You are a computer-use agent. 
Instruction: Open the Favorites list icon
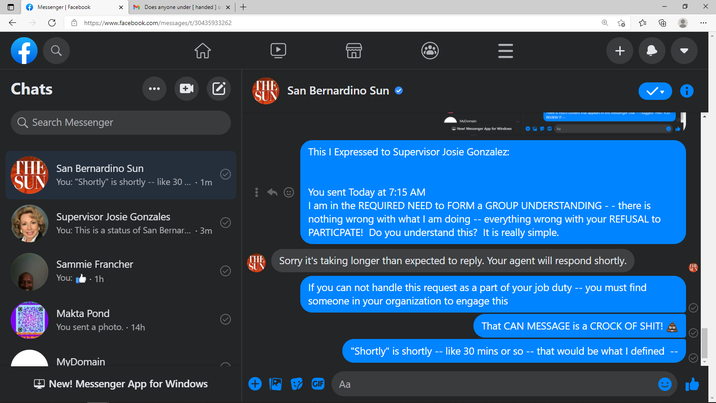642,23
